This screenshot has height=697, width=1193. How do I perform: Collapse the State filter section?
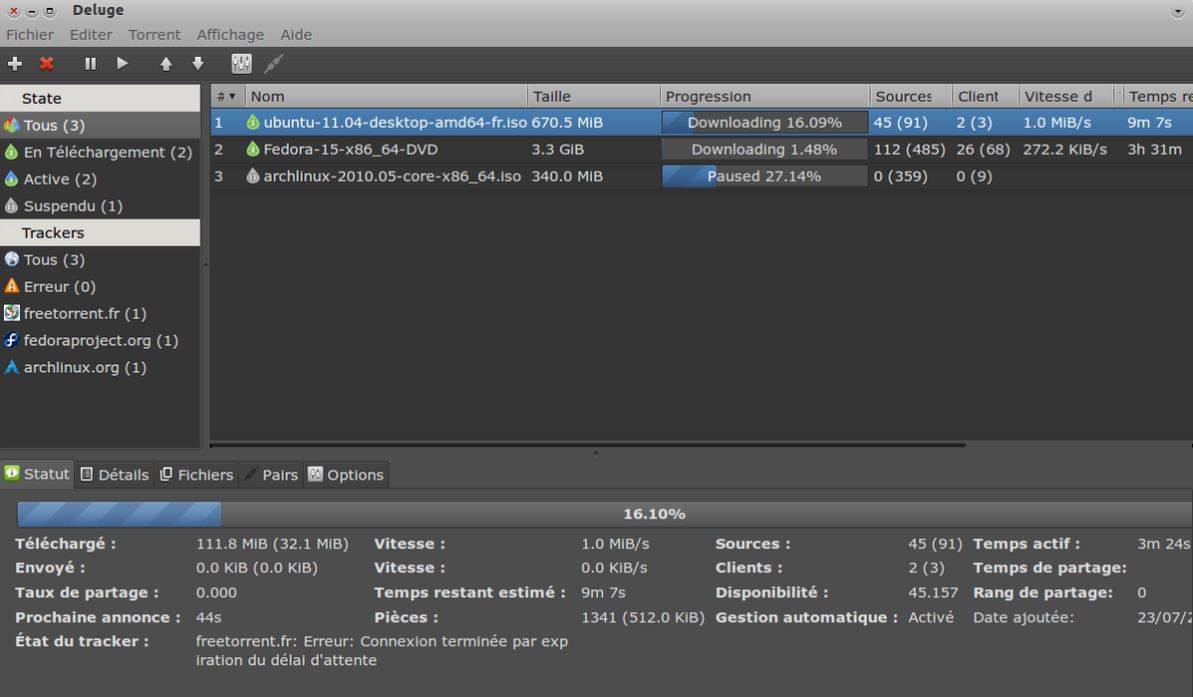coord(42,98)
